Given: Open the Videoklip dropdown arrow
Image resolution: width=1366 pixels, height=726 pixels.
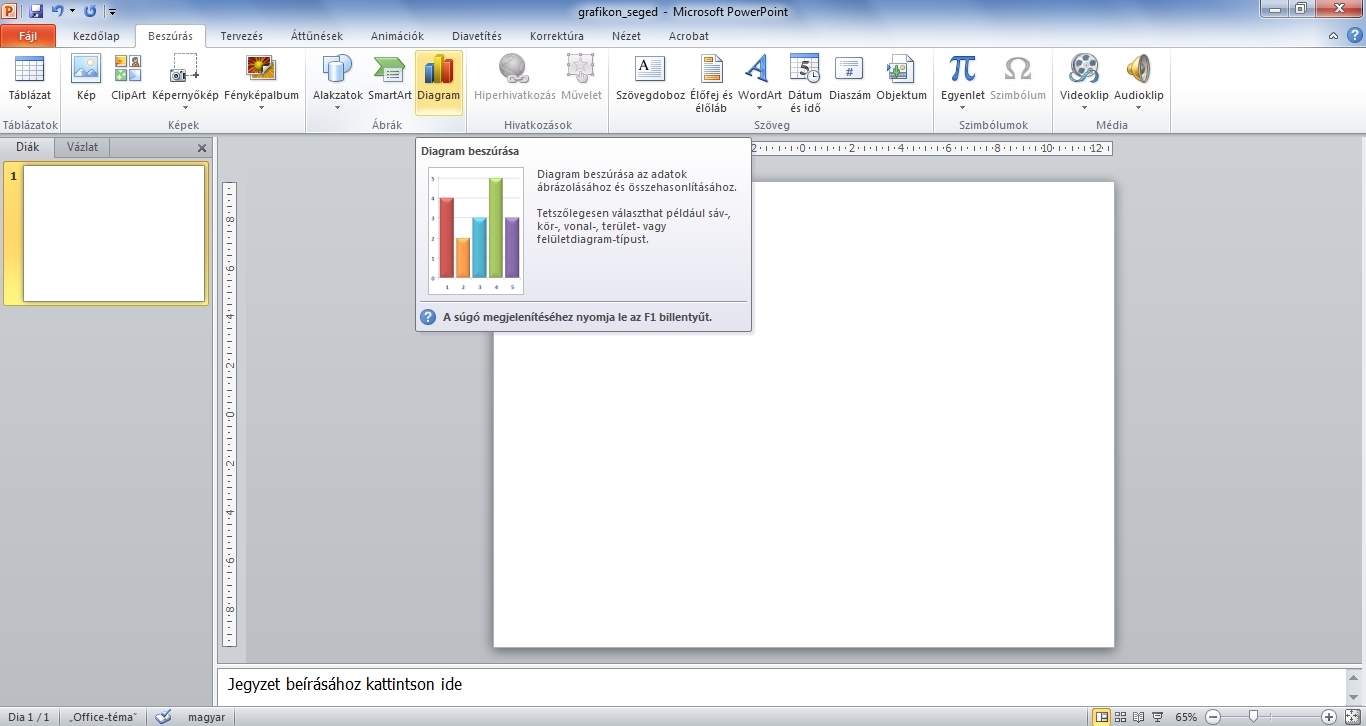Looking at the screenshot, I should [x=1083, y=105].
